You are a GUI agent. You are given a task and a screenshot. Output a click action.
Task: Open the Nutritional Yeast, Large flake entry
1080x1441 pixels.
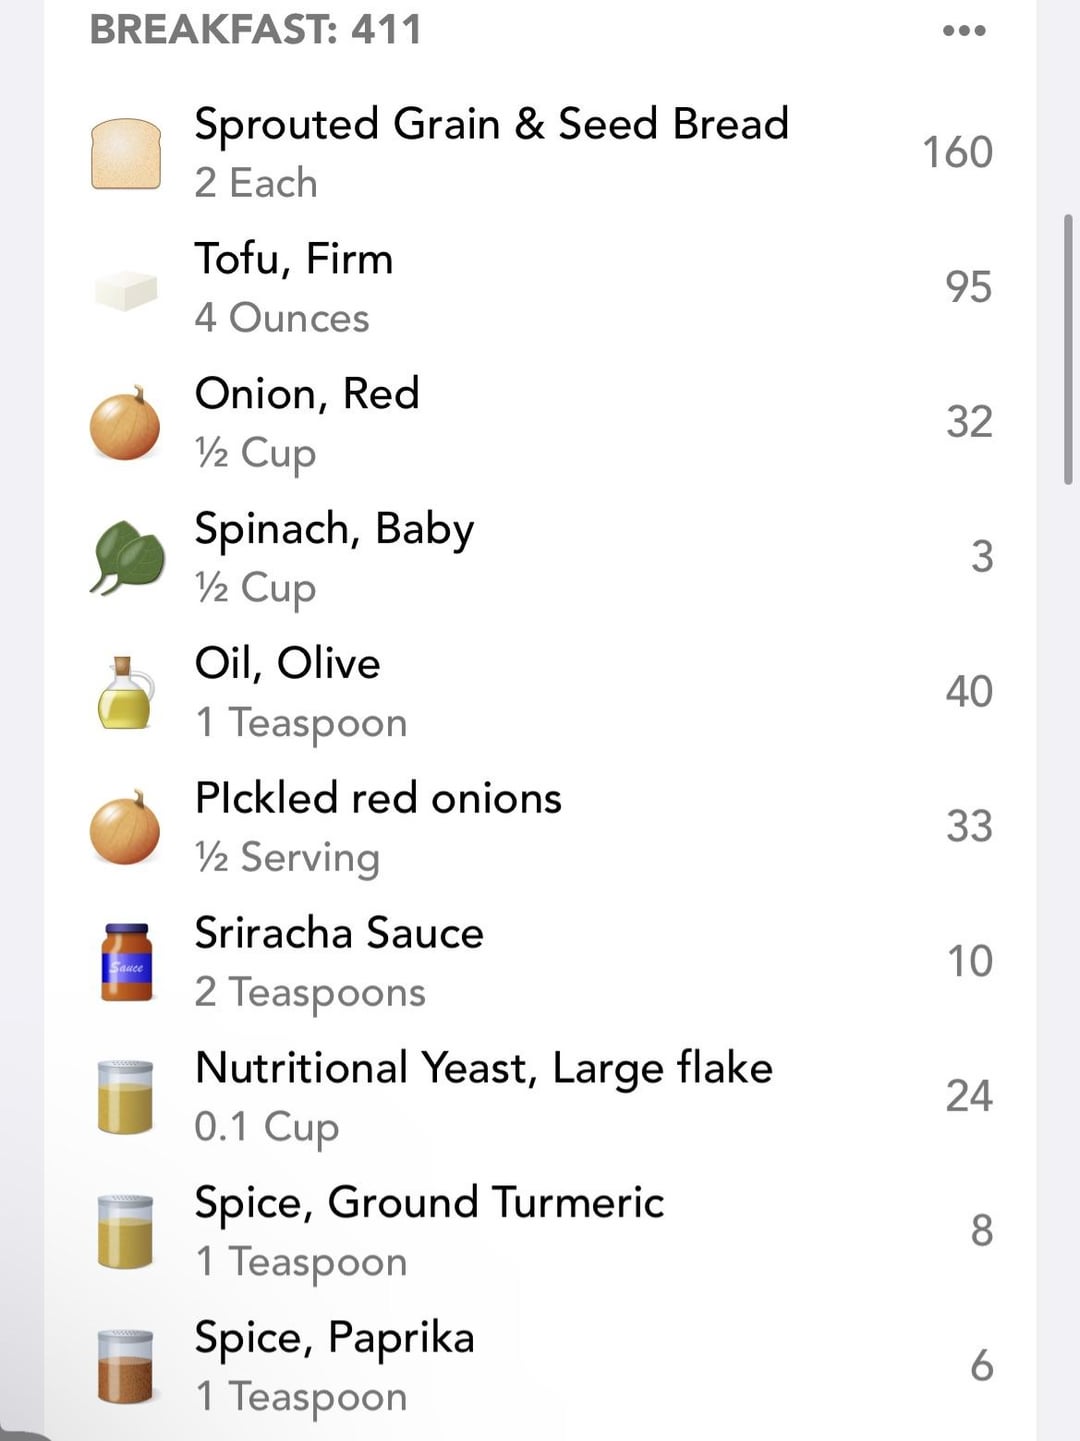click(x=484, y=1068)
